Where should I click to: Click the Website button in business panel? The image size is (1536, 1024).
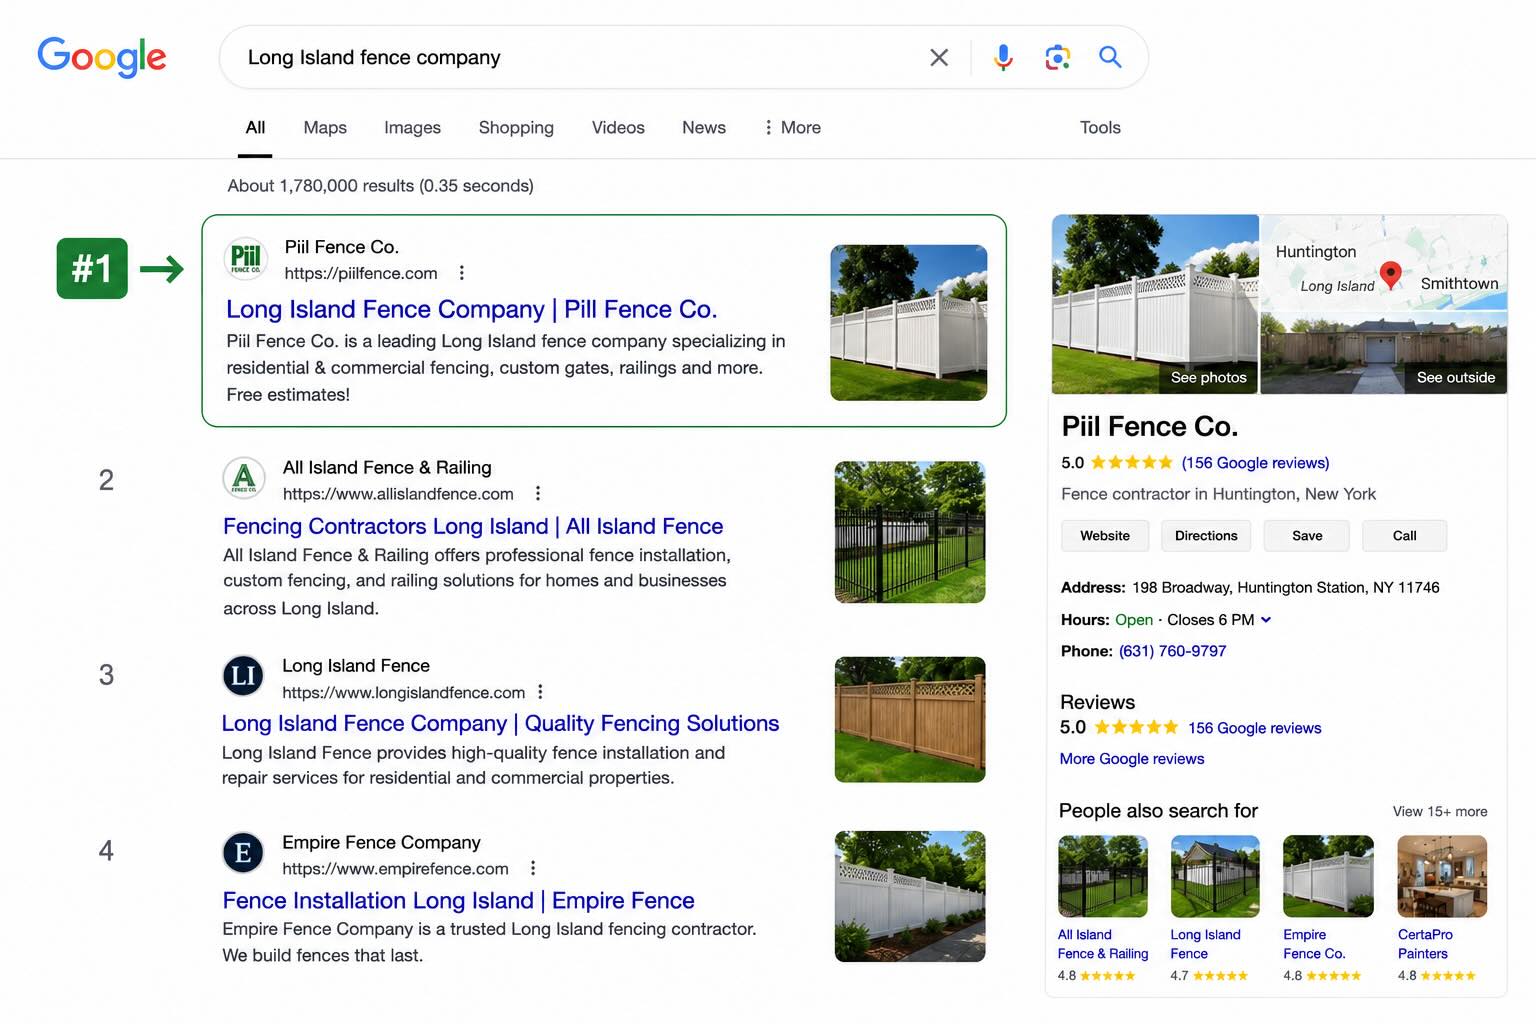pos(1105,536)
